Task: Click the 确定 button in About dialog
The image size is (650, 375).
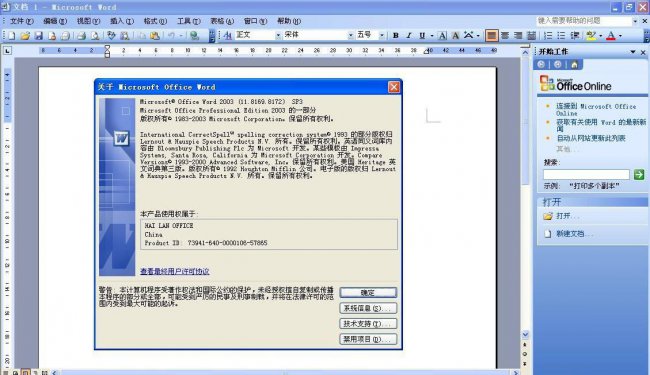Action: [x=368, y=293]
